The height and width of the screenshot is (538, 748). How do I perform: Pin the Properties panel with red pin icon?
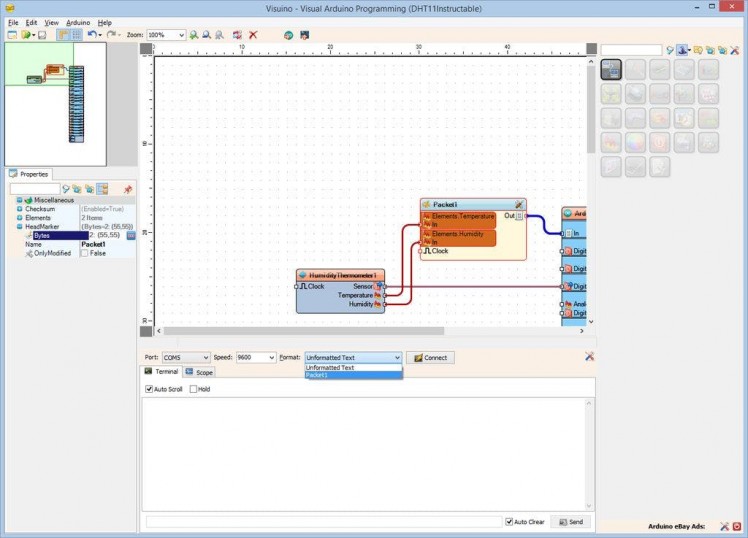tap(127, 189)
